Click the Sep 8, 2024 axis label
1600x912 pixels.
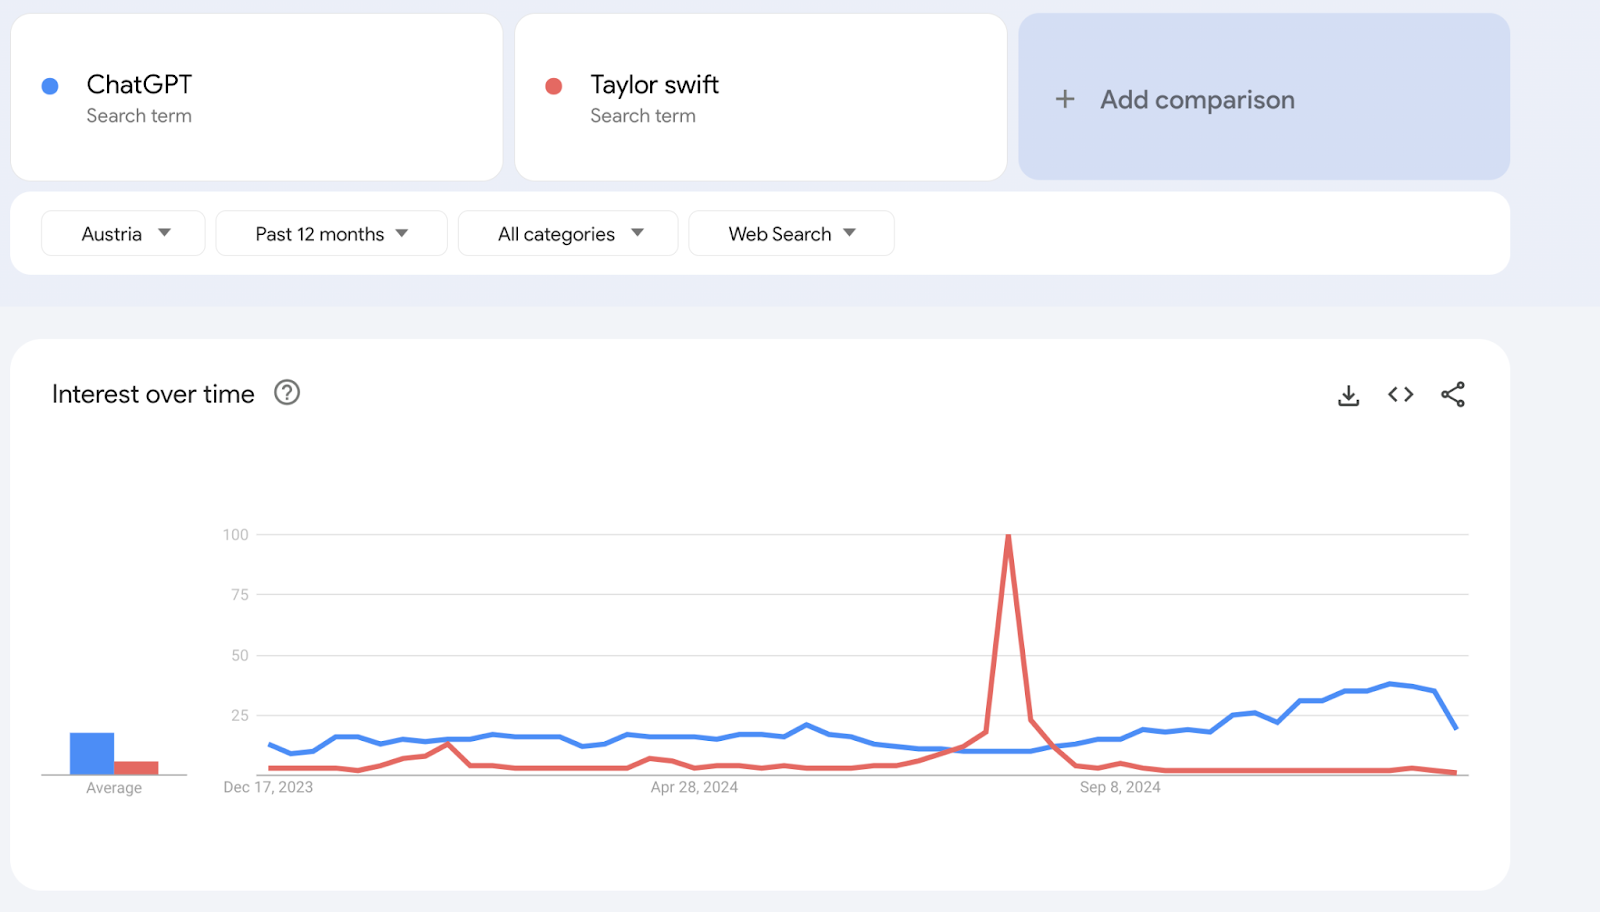coord(1120,787)
